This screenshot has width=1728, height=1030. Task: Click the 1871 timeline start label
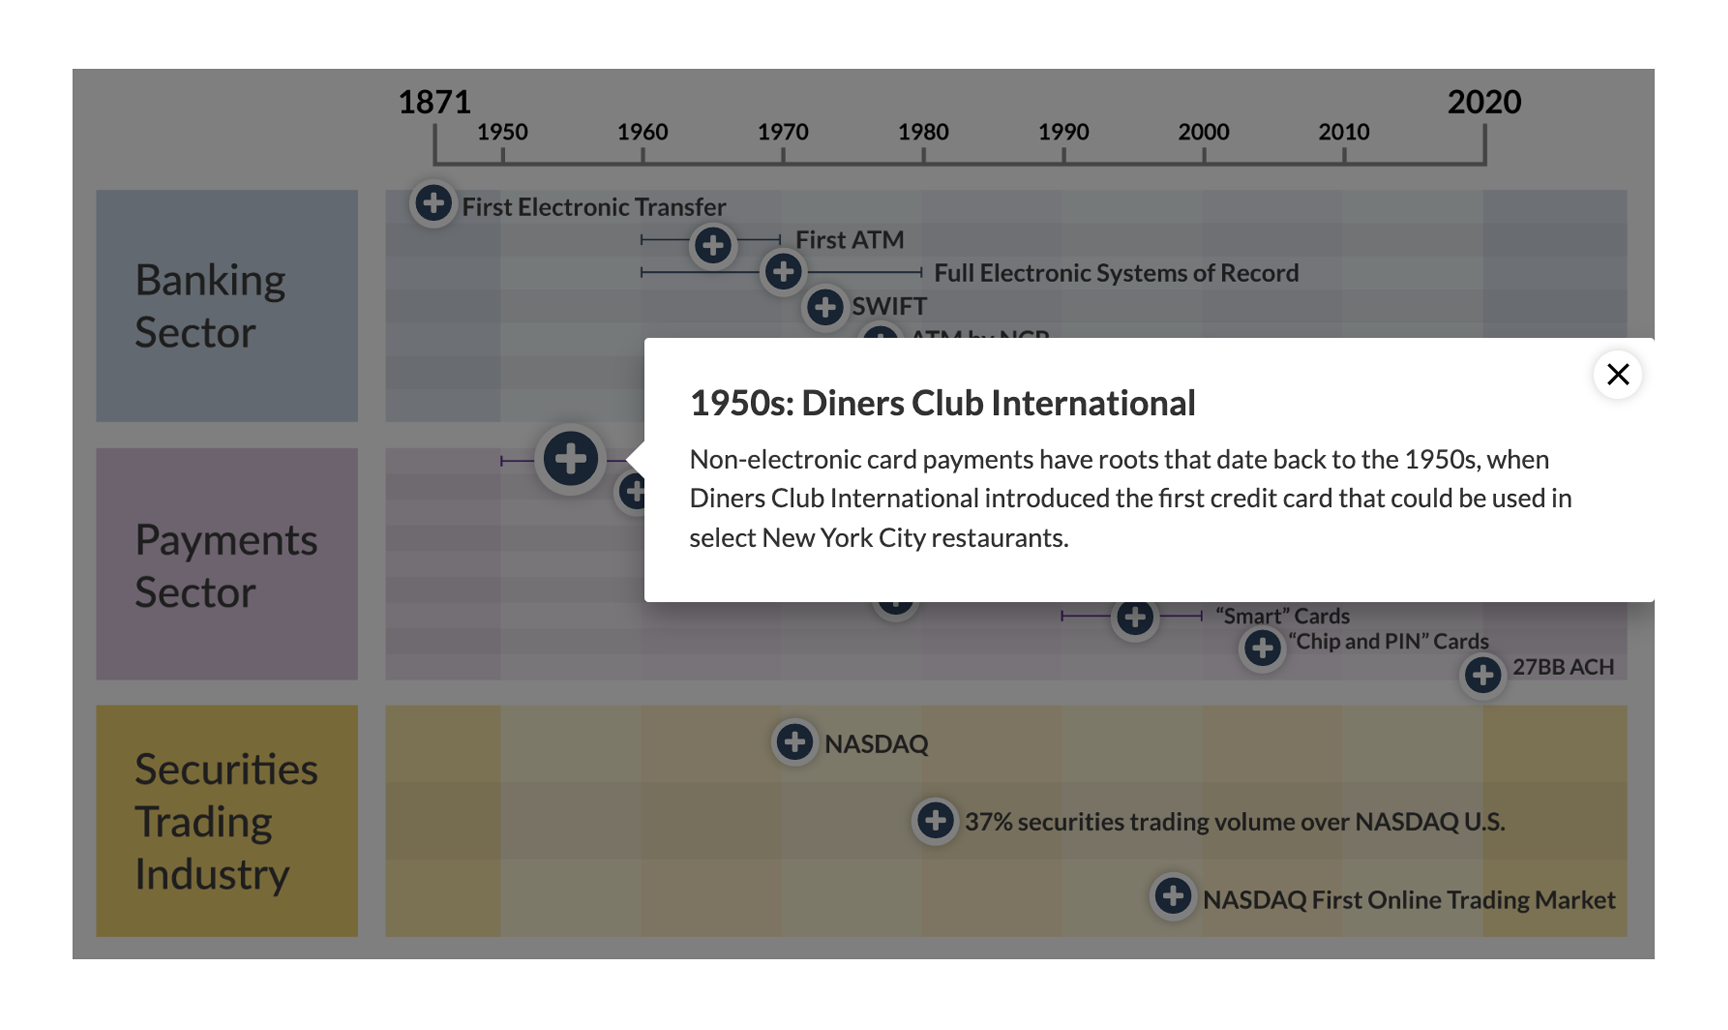point(434,102)
